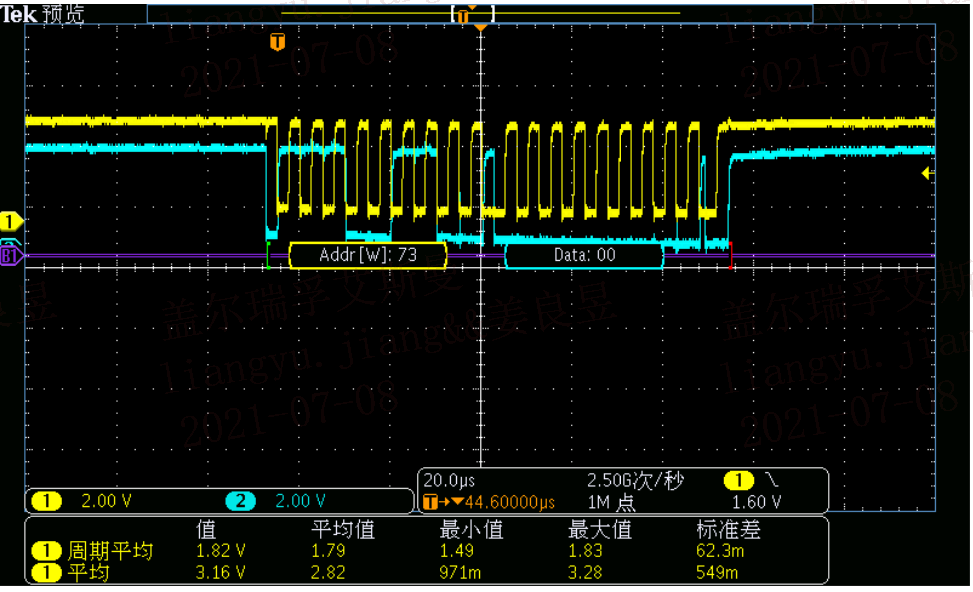Click the 62.3m standard deviation value
973x592 pixels.
720,550
